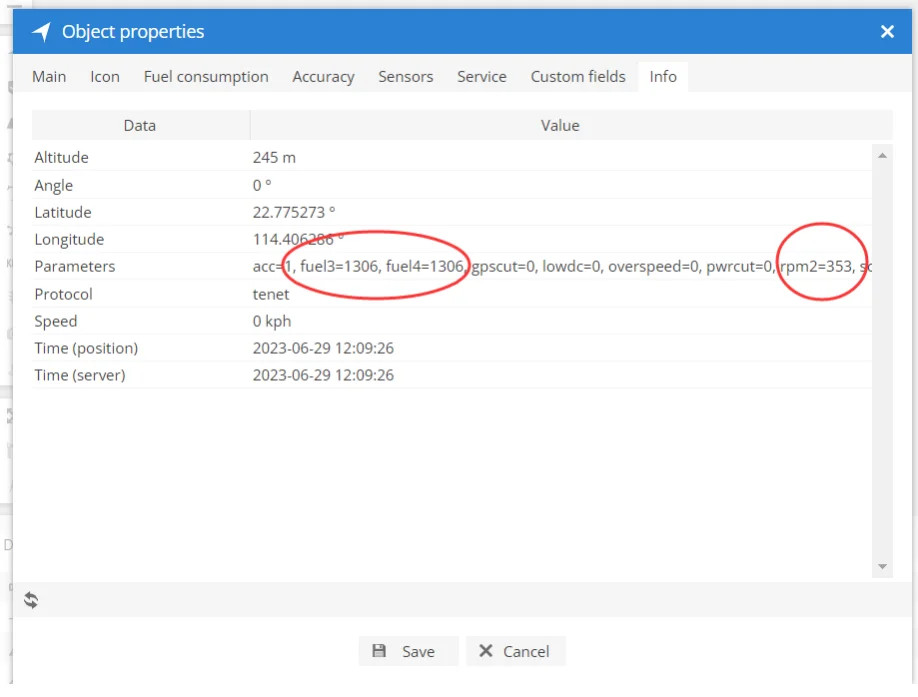
Task: Click the navigation arrow icon in title bar
Action: click(41, 32)
